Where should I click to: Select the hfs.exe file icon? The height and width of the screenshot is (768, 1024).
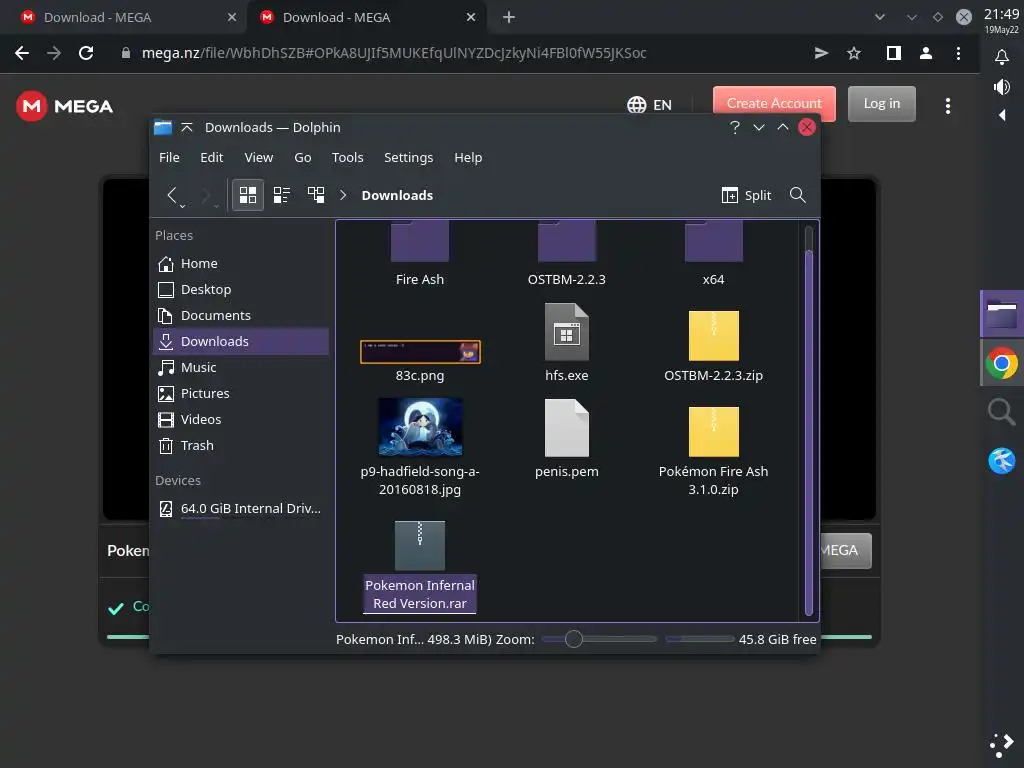click(566, 332)
